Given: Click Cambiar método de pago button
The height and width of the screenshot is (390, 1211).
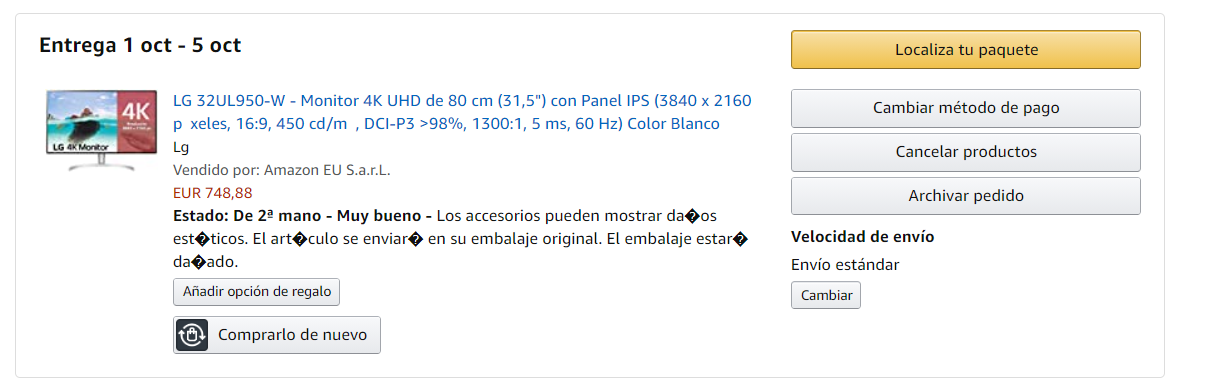Looking at the screenshot, I should click(966, 108).
